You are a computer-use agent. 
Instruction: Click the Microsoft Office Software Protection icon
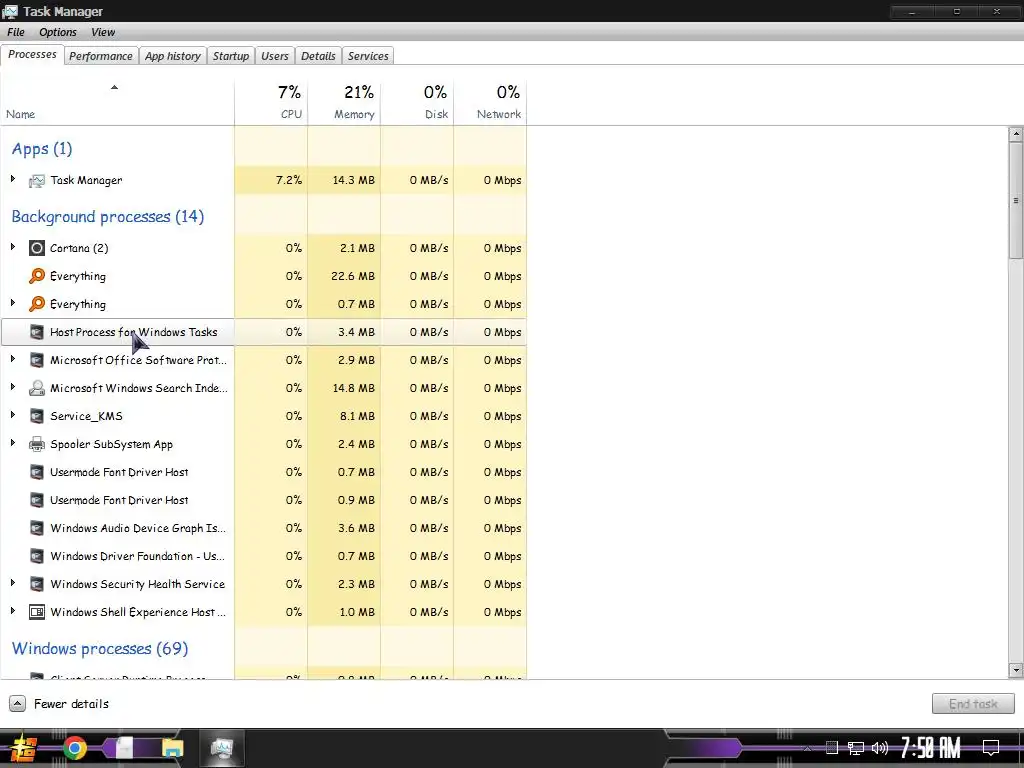click(37, 360)
